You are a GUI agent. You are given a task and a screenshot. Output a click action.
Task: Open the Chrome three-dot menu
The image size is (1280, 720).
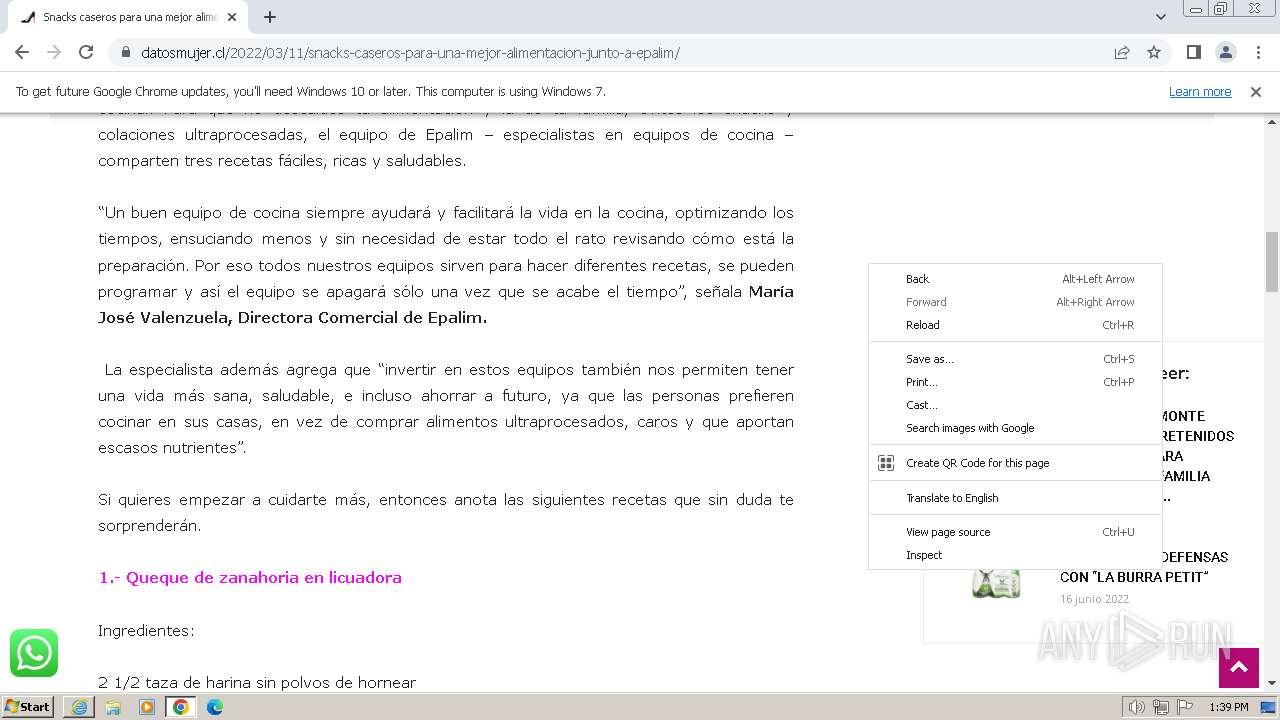[1257, 52]
